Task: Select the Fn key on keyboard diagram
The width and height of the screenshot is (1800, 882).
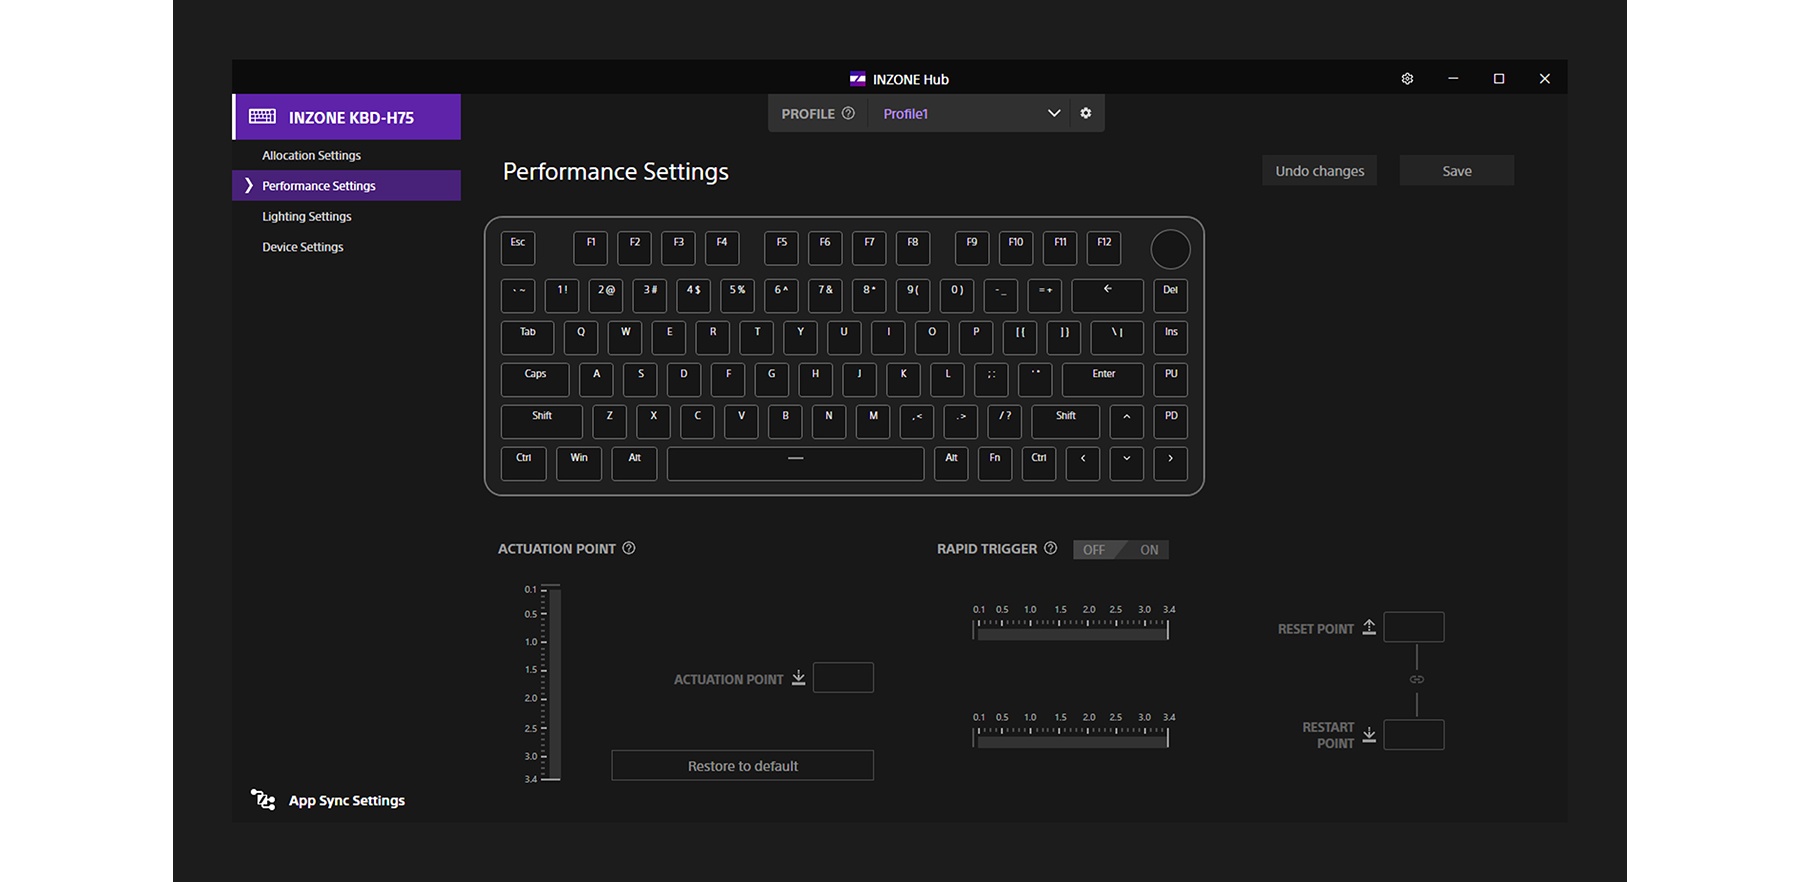Action: coord(995,464)
